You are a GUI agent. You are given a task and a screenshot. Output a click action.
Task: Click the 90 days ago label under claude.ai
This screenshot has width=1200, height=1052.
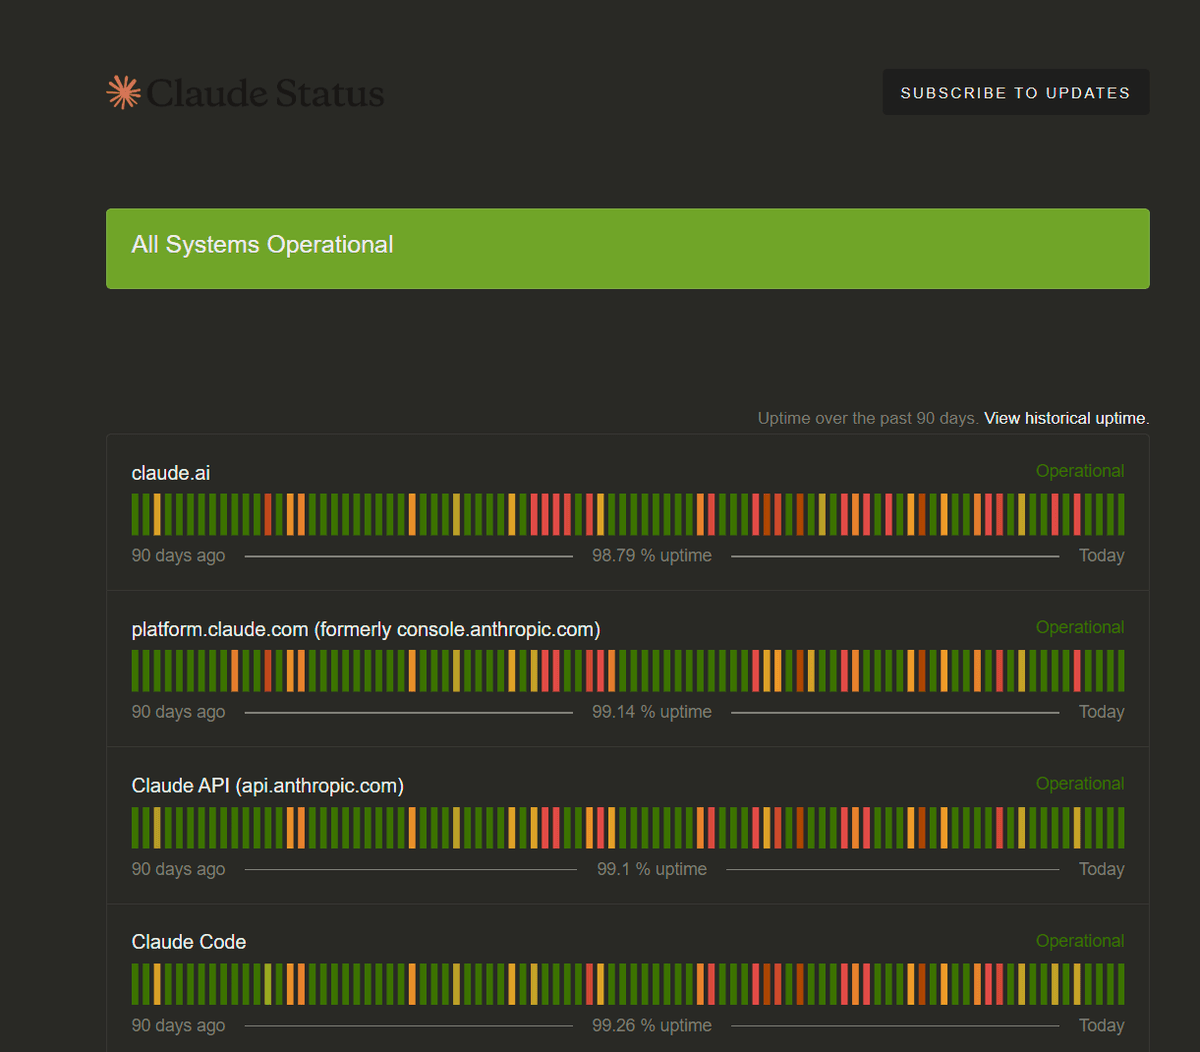point(178,555)
